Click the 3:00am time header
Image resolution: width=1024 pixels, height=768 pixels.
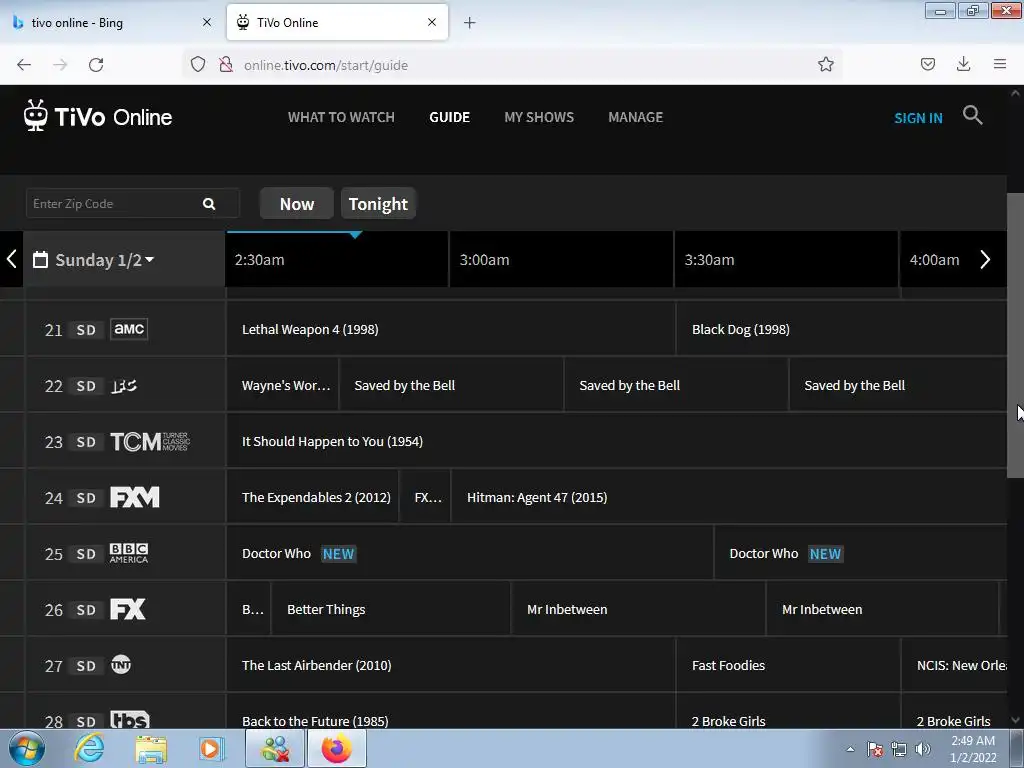(x=561, y=259)
